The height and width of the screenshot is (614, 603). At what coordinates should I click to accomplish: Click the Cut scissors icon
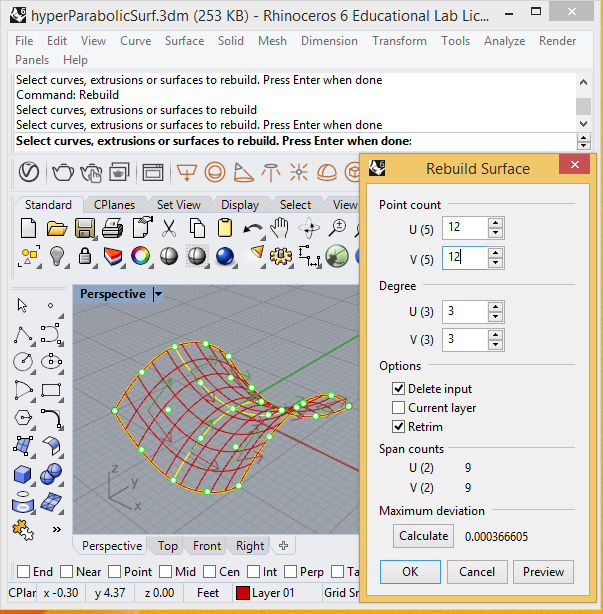tap(169, 228)
